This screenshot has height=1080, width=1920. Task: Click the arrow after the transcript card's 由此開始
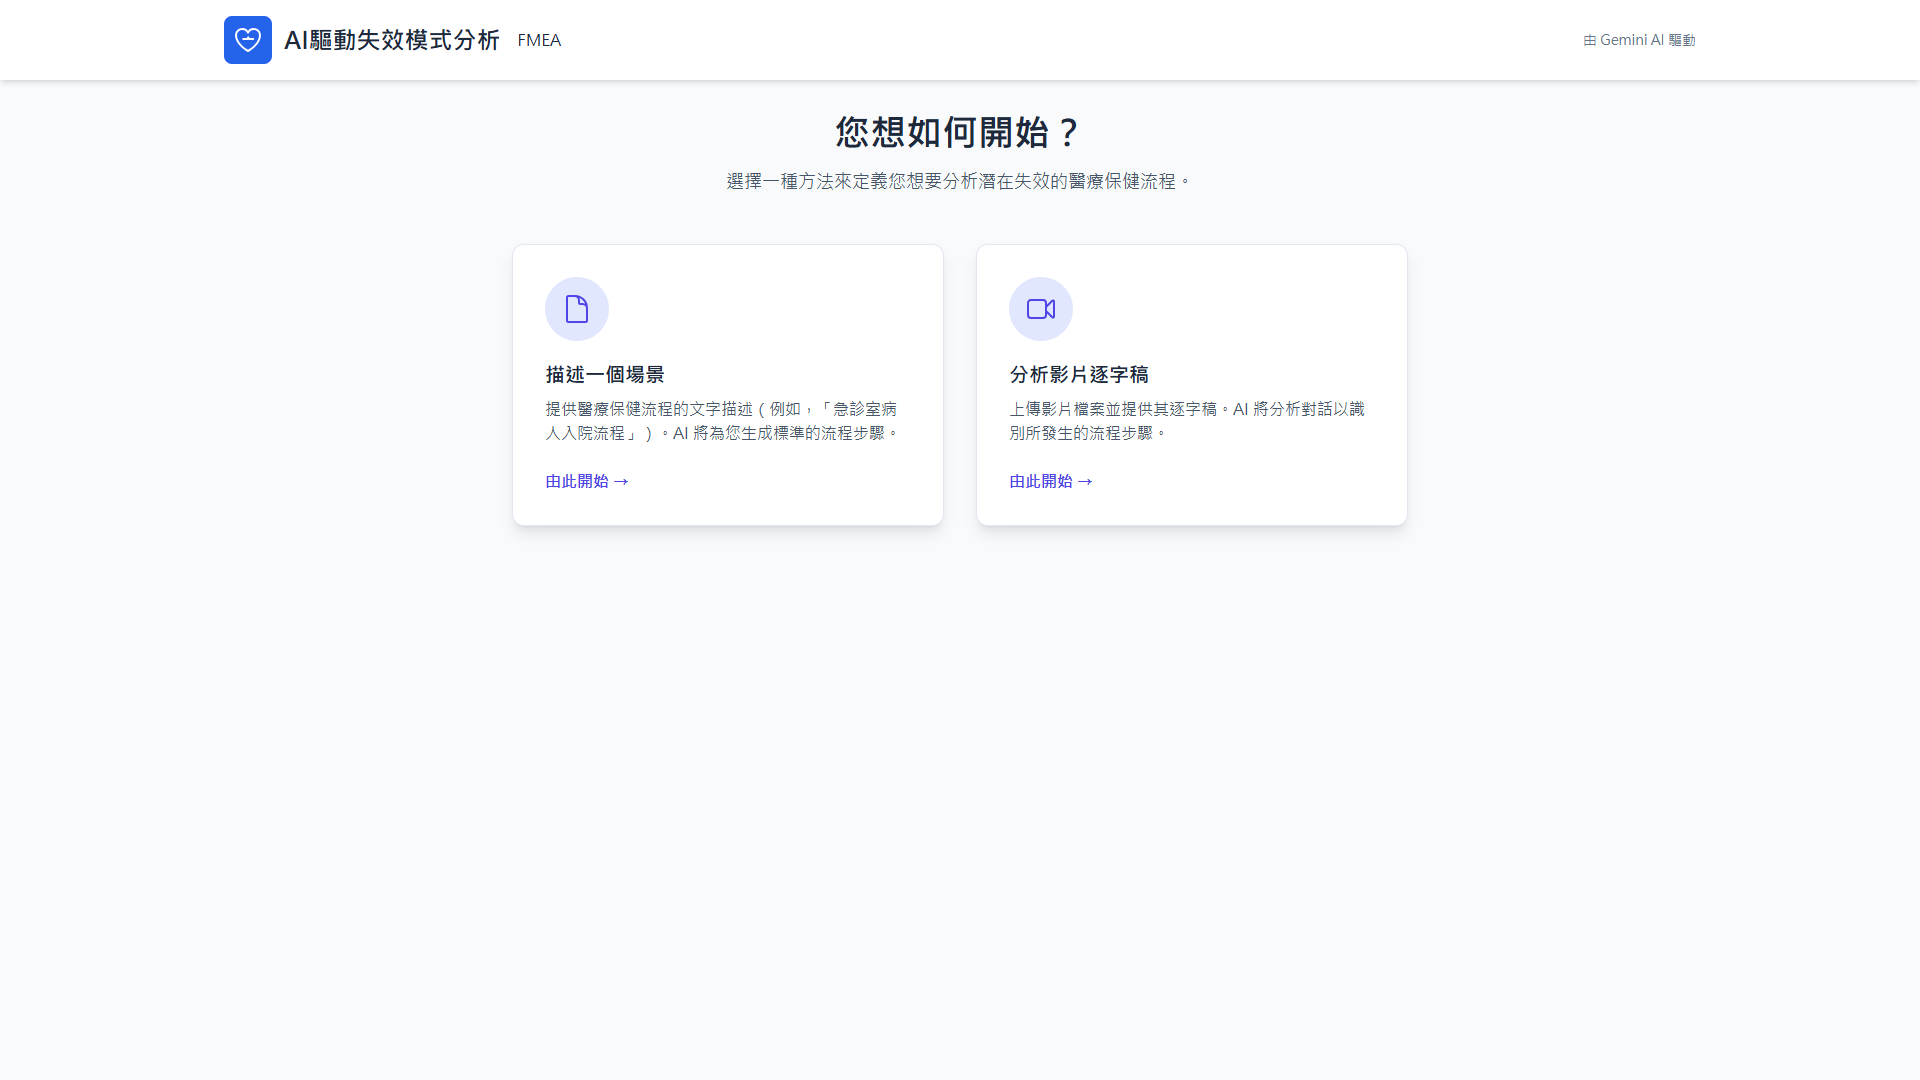[1085, 482]
